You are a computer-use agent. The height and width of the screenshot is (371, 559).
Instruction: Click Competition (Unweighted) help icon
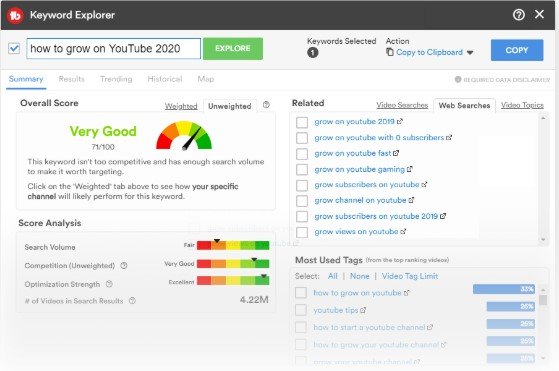point(124,266)
